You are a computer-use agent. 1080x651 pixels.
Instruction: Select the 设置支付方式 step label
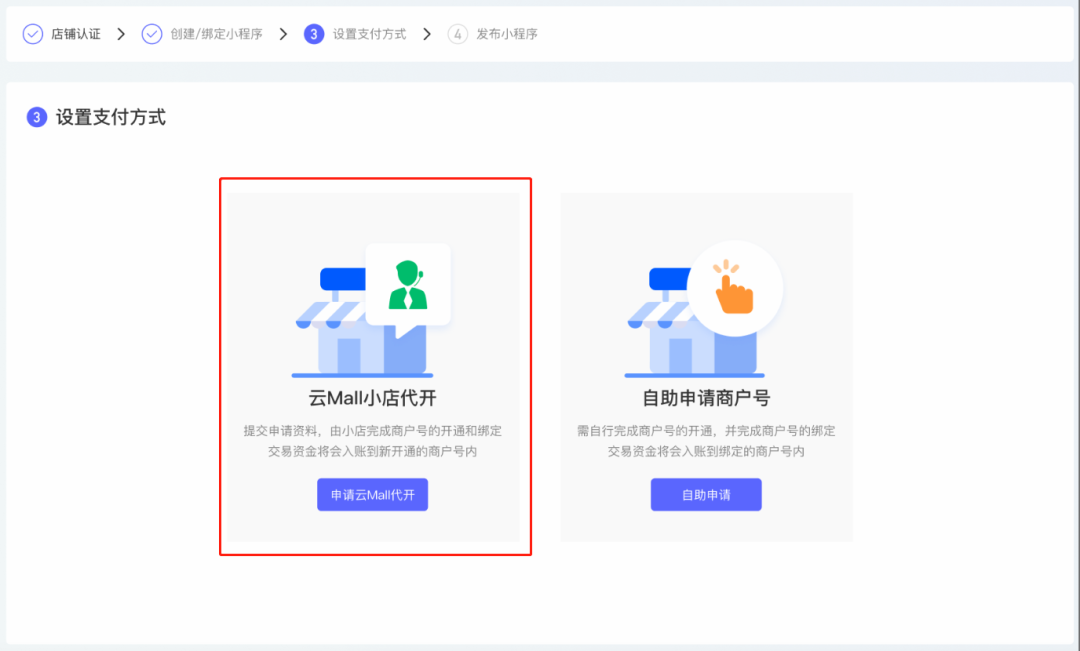click(369, 34)
